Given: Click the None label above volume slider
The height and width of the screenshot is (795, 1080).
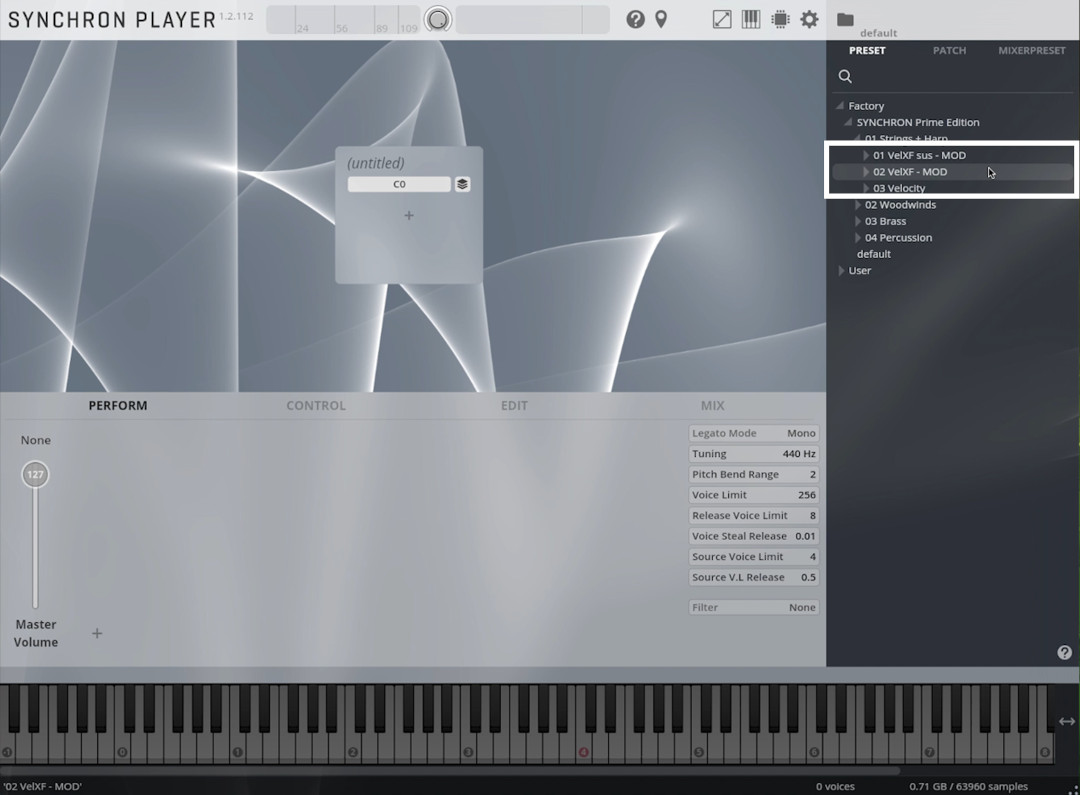Looking at the screenshot, I should point(35,440).
